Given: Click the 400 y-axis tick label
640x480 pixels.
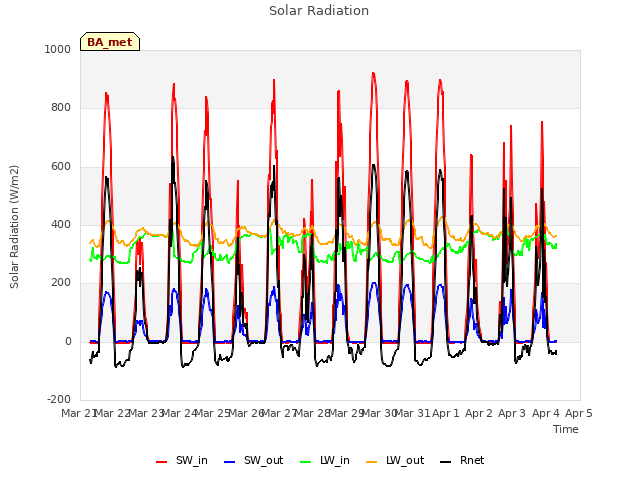Looking at the screenshot, I should [x=61, y=224].
